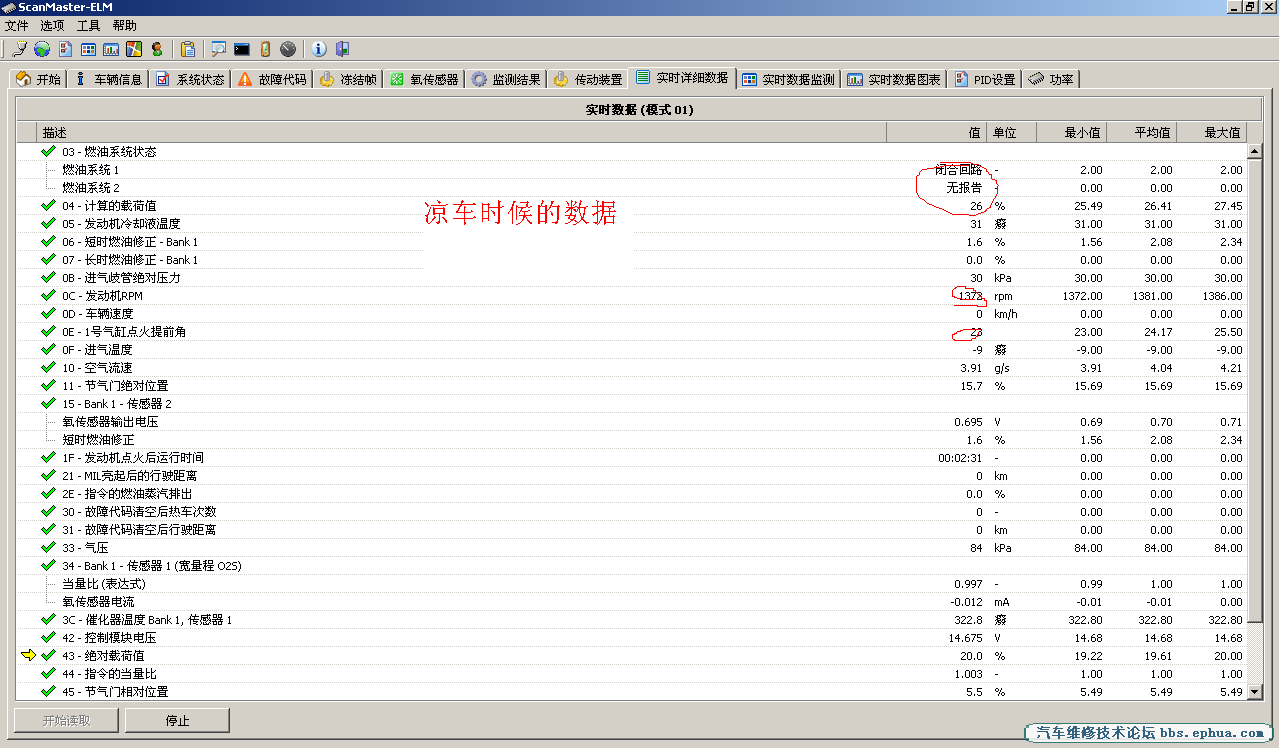Click the bar chart toolbar icon
The height and width of the screenshot is (748, 1279).
pos(111,49)
